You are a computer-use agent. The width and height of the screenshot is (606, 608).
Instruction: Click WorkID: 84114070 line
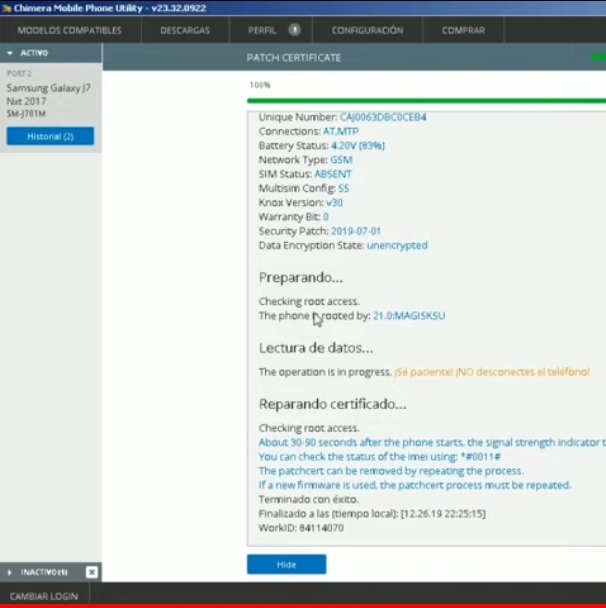pyautogui.click(x=301, y=528)
